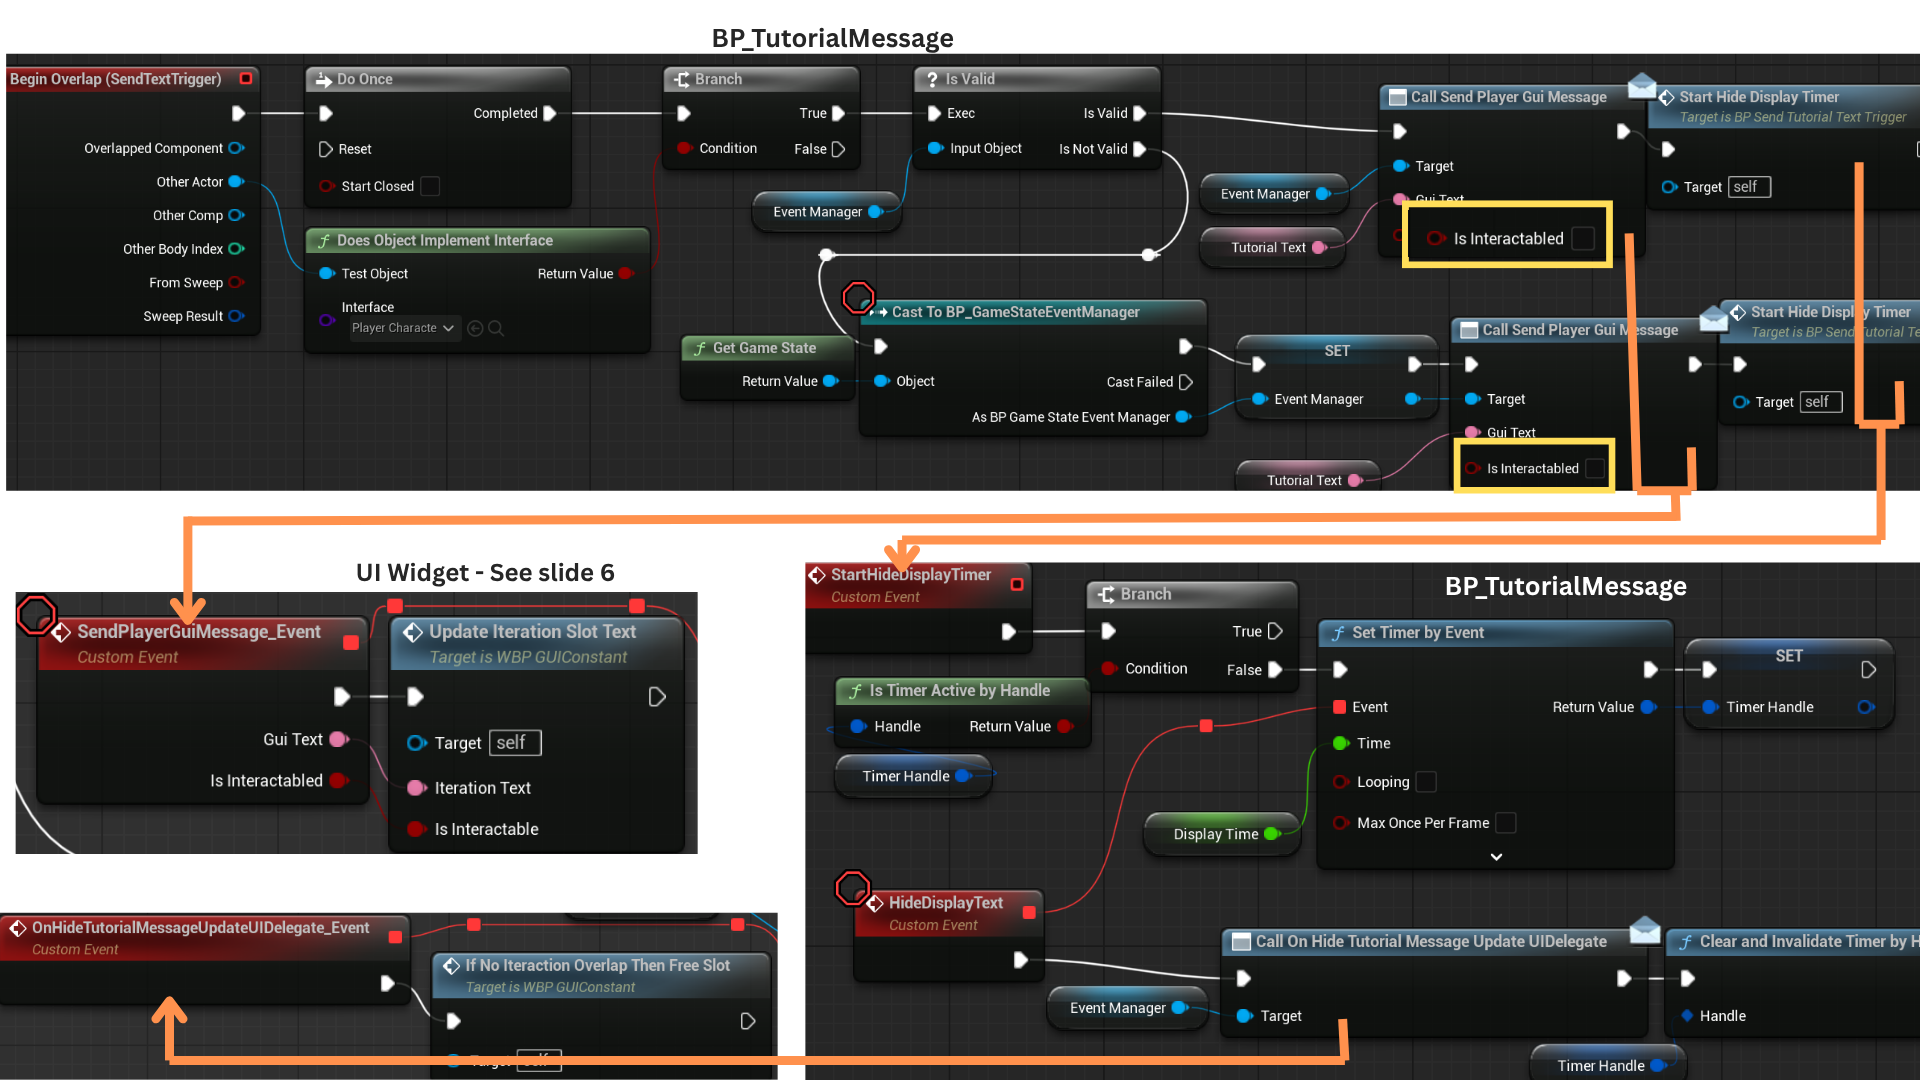The image size is (1920, 1080).
Task: Toggle top highlighted Is Interactabled checkbox
Action: click(x=1583, y=239)
